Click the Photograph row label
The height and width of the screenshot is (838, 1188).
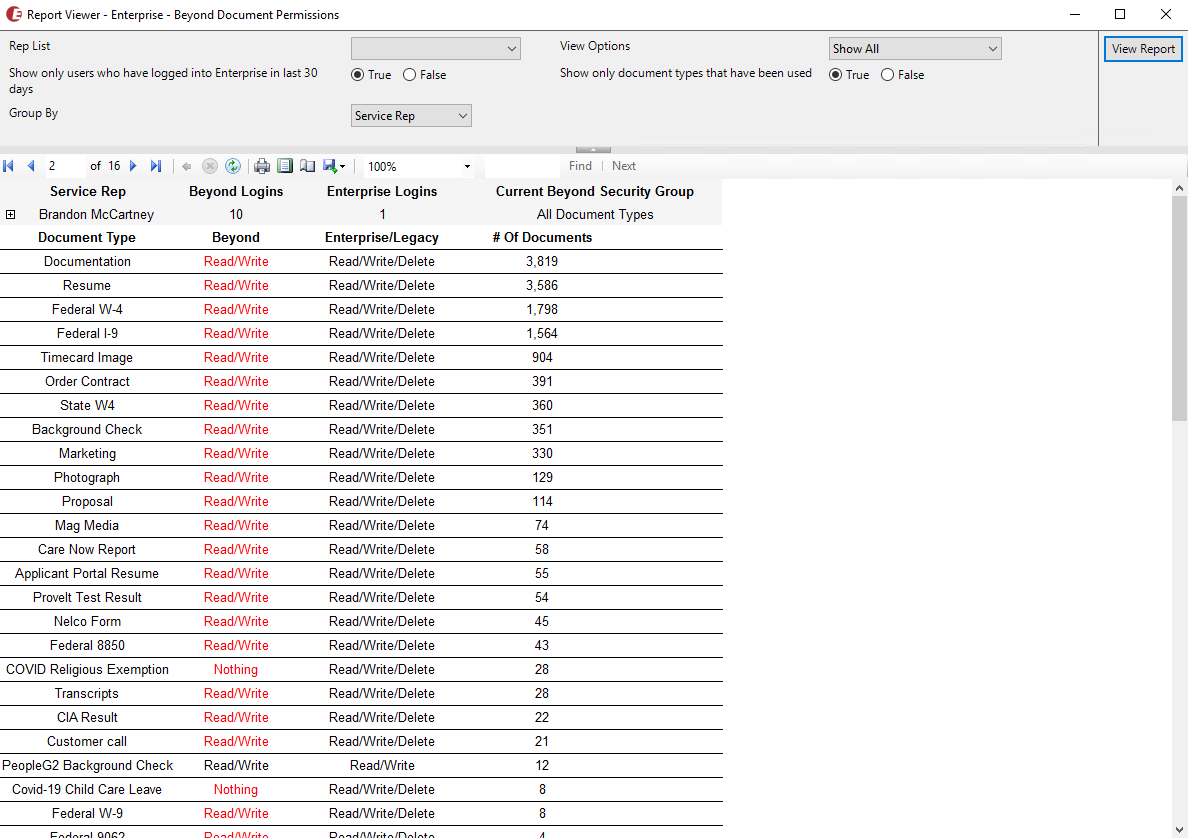[x=86, y=477]
